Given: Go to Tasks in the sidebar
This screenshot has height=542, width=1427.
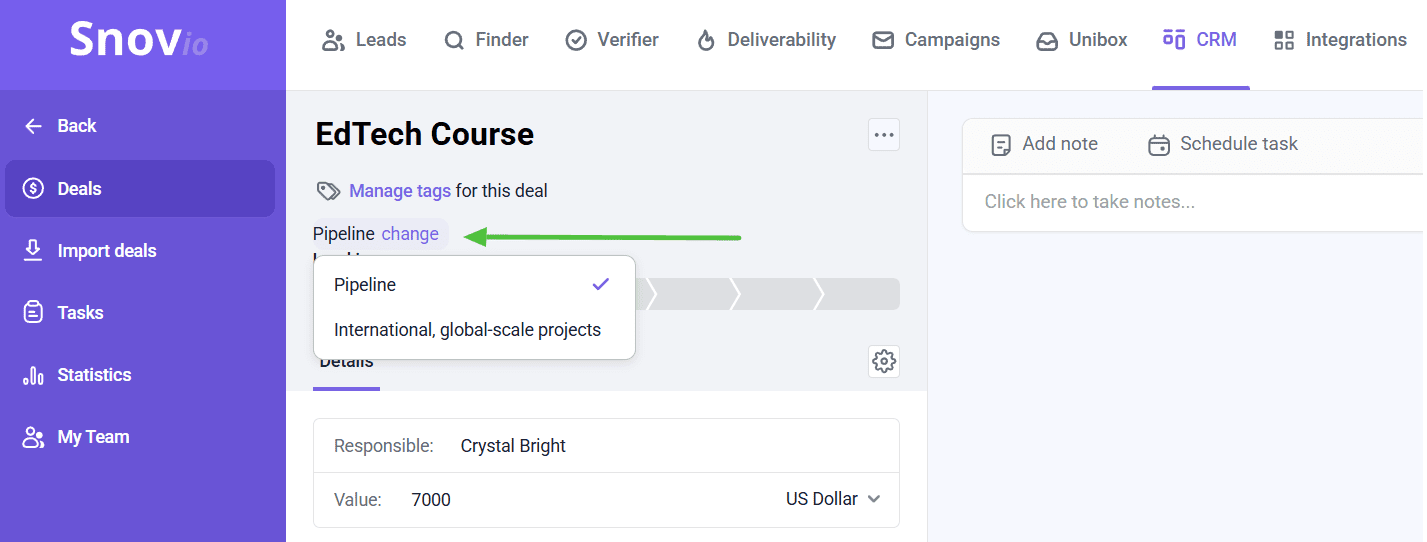Looking at the screenshot, I should pos(80,313).
